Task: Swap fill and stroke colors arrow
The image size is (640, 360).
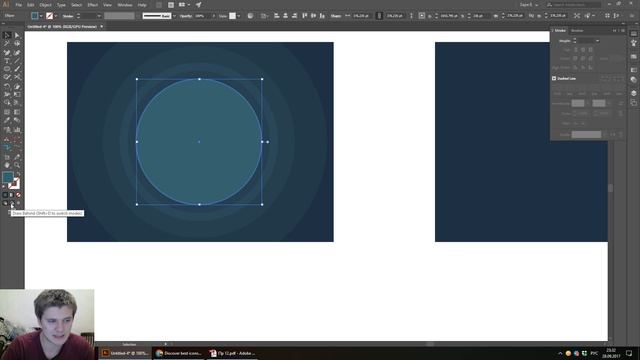Action: coord(18,175)
